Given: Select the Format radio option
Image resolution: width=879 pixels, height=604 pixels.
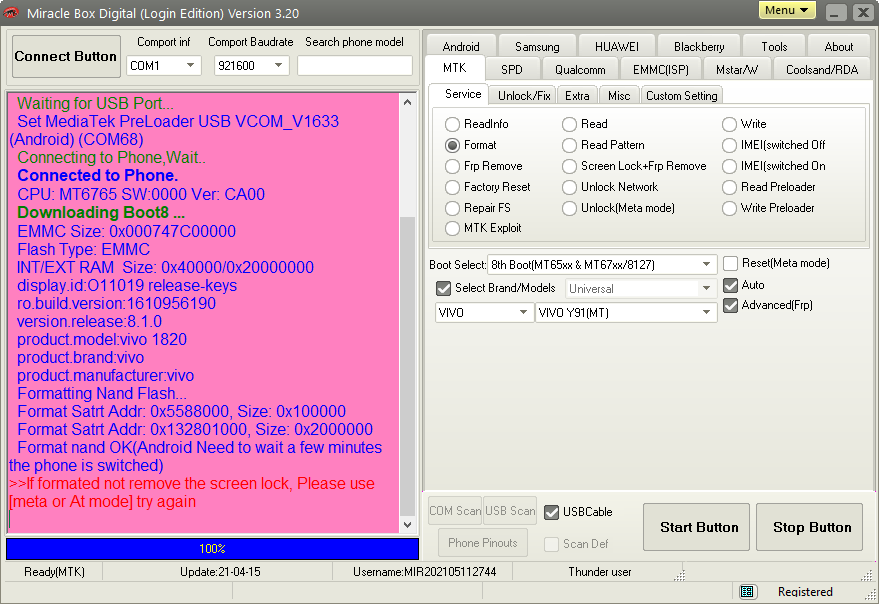Looking at the screenshot, I should tap(471, 145).
